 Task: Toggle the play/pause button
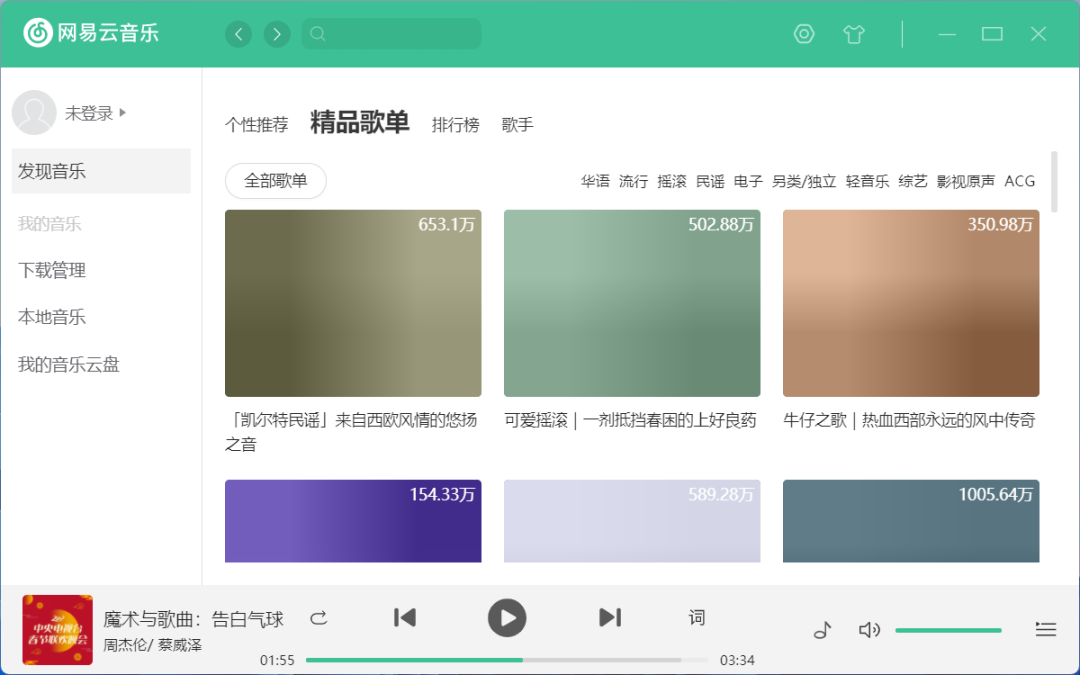click(x=507, y=618)
